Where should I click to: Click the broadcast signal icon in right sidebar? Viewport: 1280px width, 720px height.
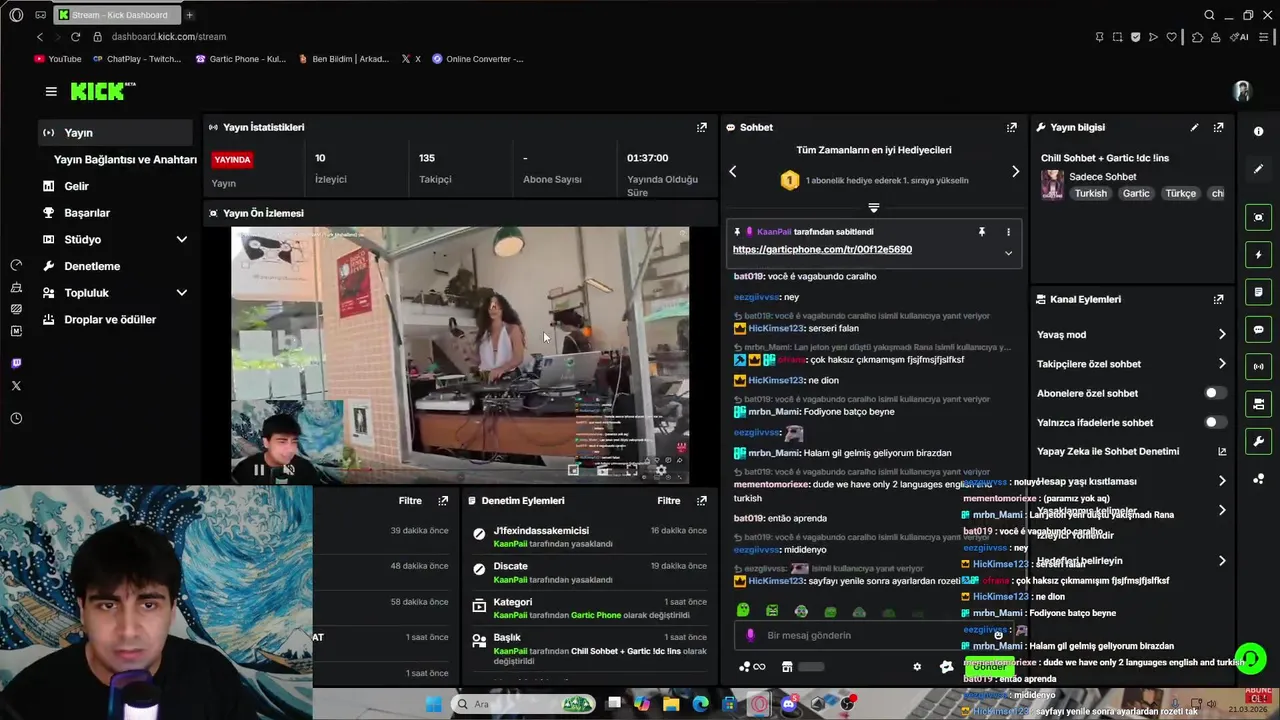[x=1258, y=366]
